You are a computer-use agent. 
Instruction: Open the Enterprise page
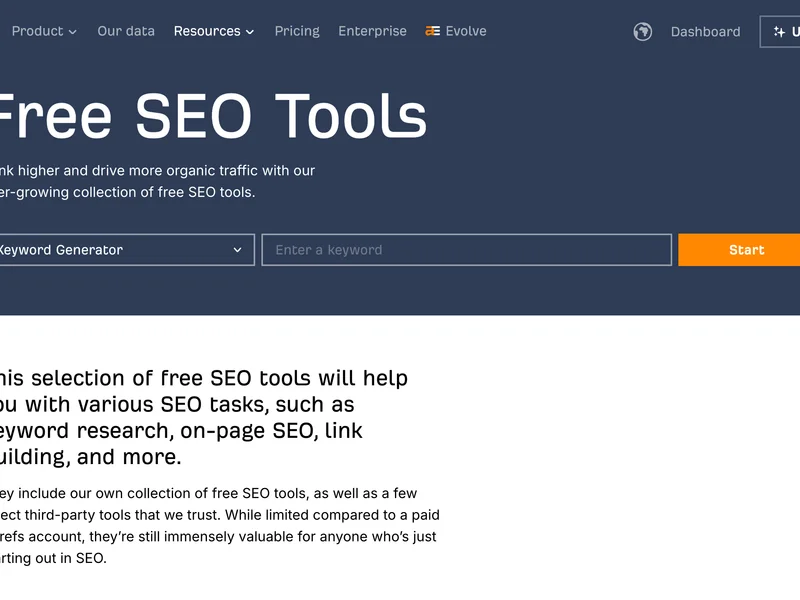pyautogui.click(x=372, y=31)
